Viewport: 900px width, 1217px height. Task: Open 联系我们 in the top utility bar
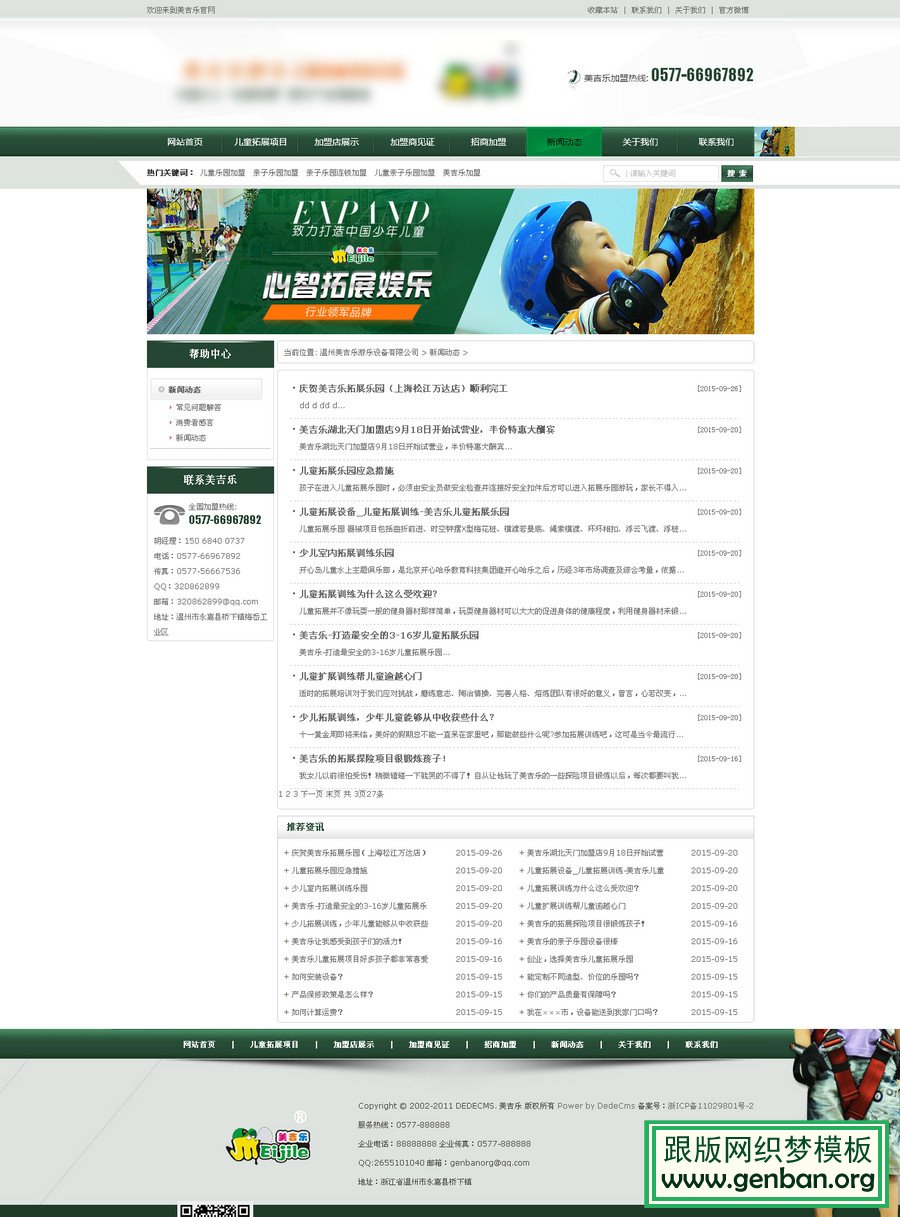coord(646,10)
